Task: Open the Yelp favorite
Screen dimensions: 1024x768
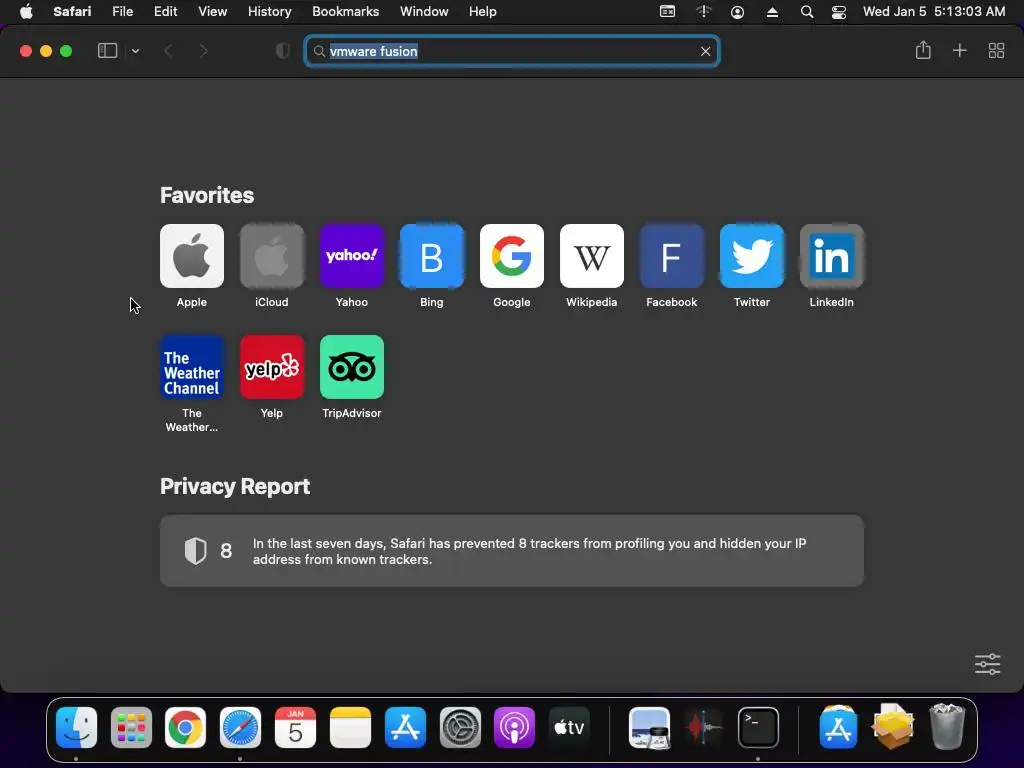Action: (x=272, y=367)
